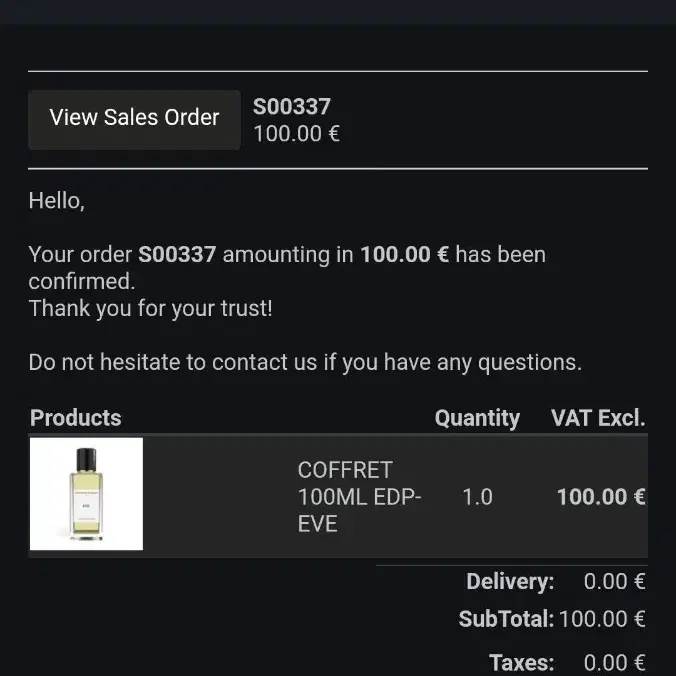Click the Hello greeting line
Viewport: 676px width, 676px height.
coord(56,201)
